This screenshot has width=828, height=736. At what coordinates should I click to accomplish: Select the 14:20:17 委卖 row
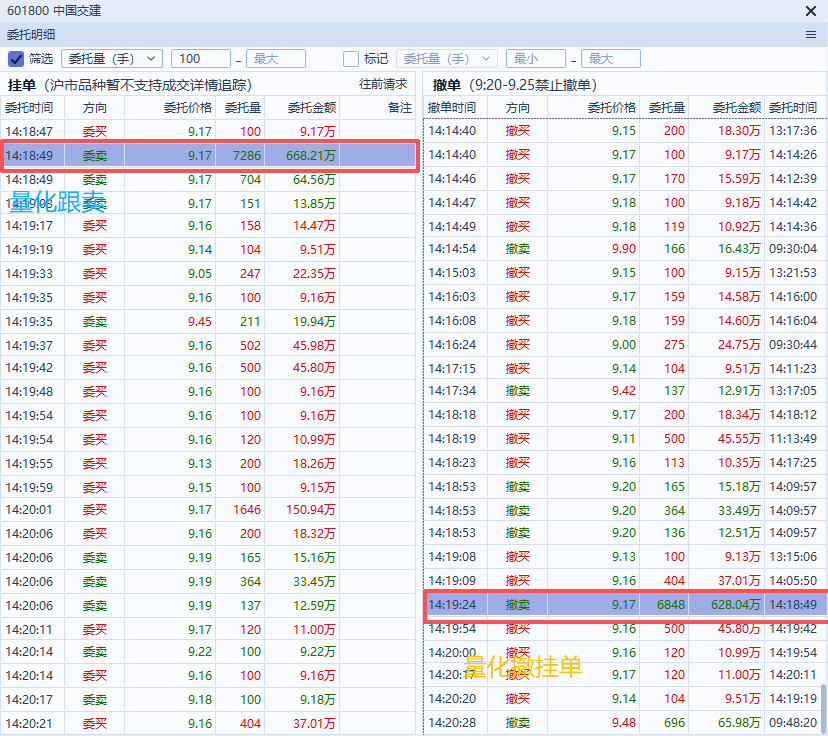209,700
